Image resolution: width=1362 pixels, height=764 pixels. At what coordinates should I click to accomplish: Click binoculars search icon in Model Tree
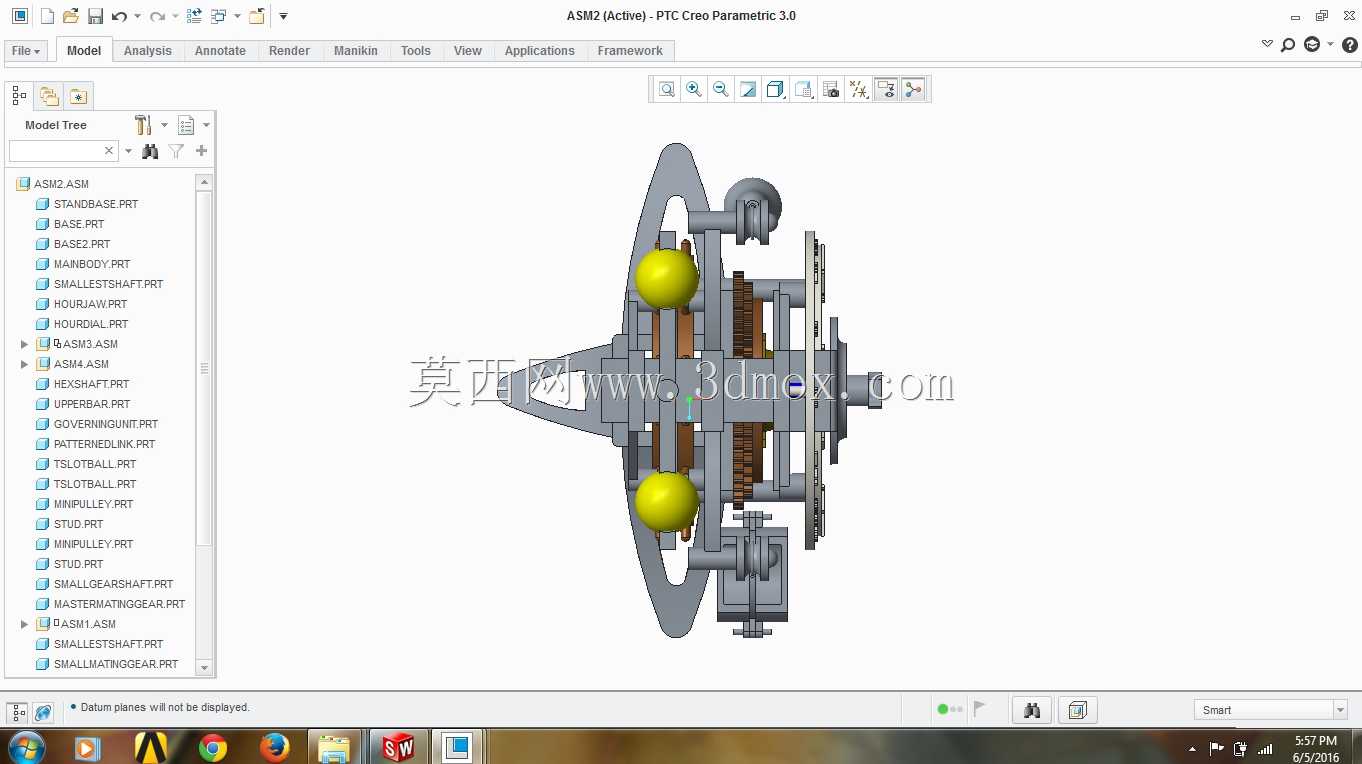click(x=150, y=151)
